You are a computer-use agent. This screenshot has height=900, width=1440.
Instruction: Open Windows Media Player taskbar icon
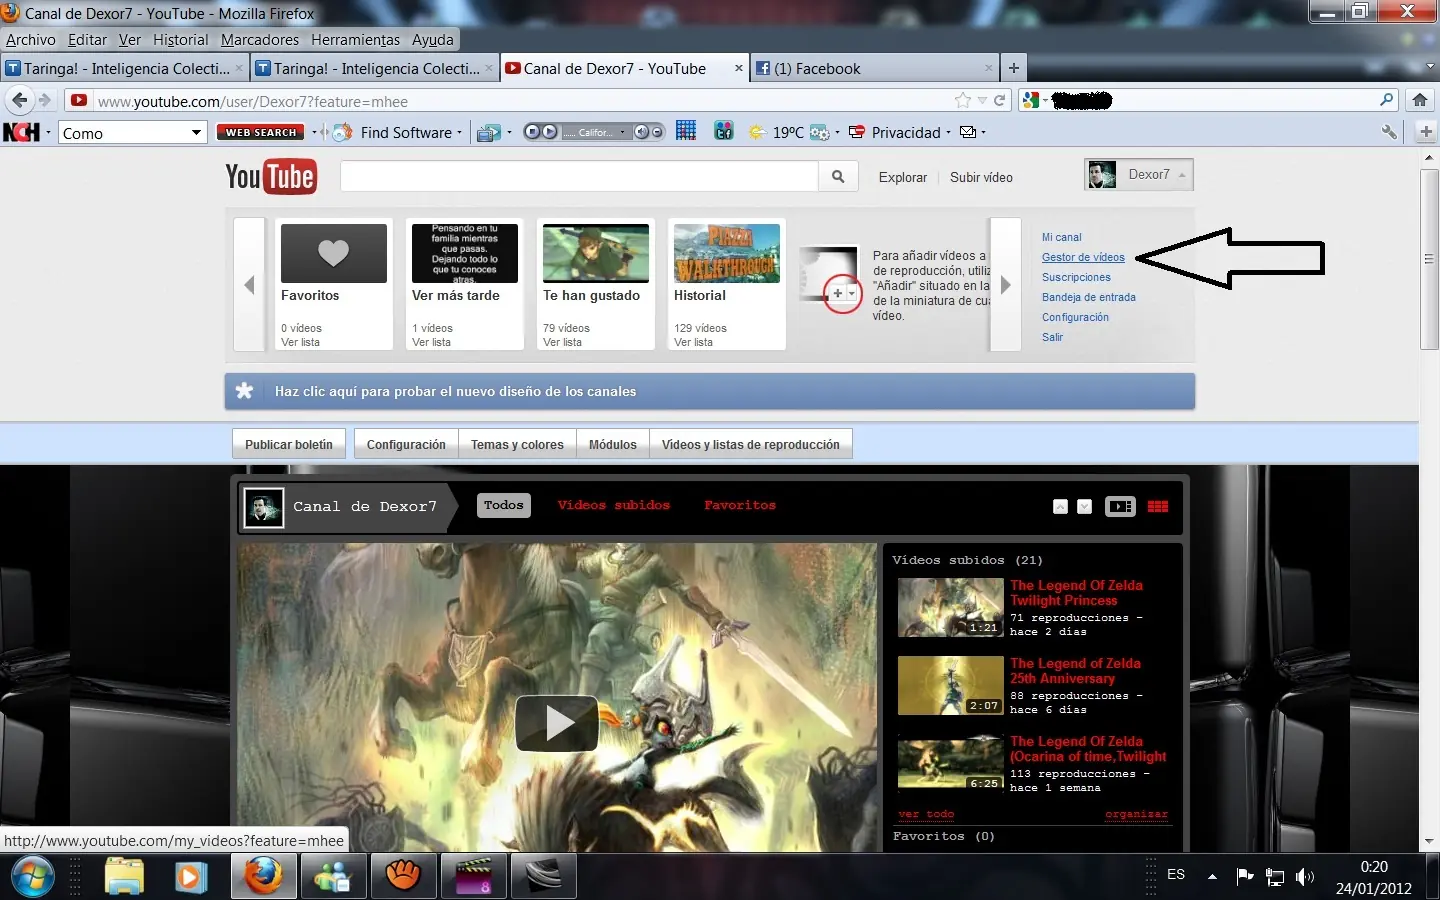click(190, 877)
